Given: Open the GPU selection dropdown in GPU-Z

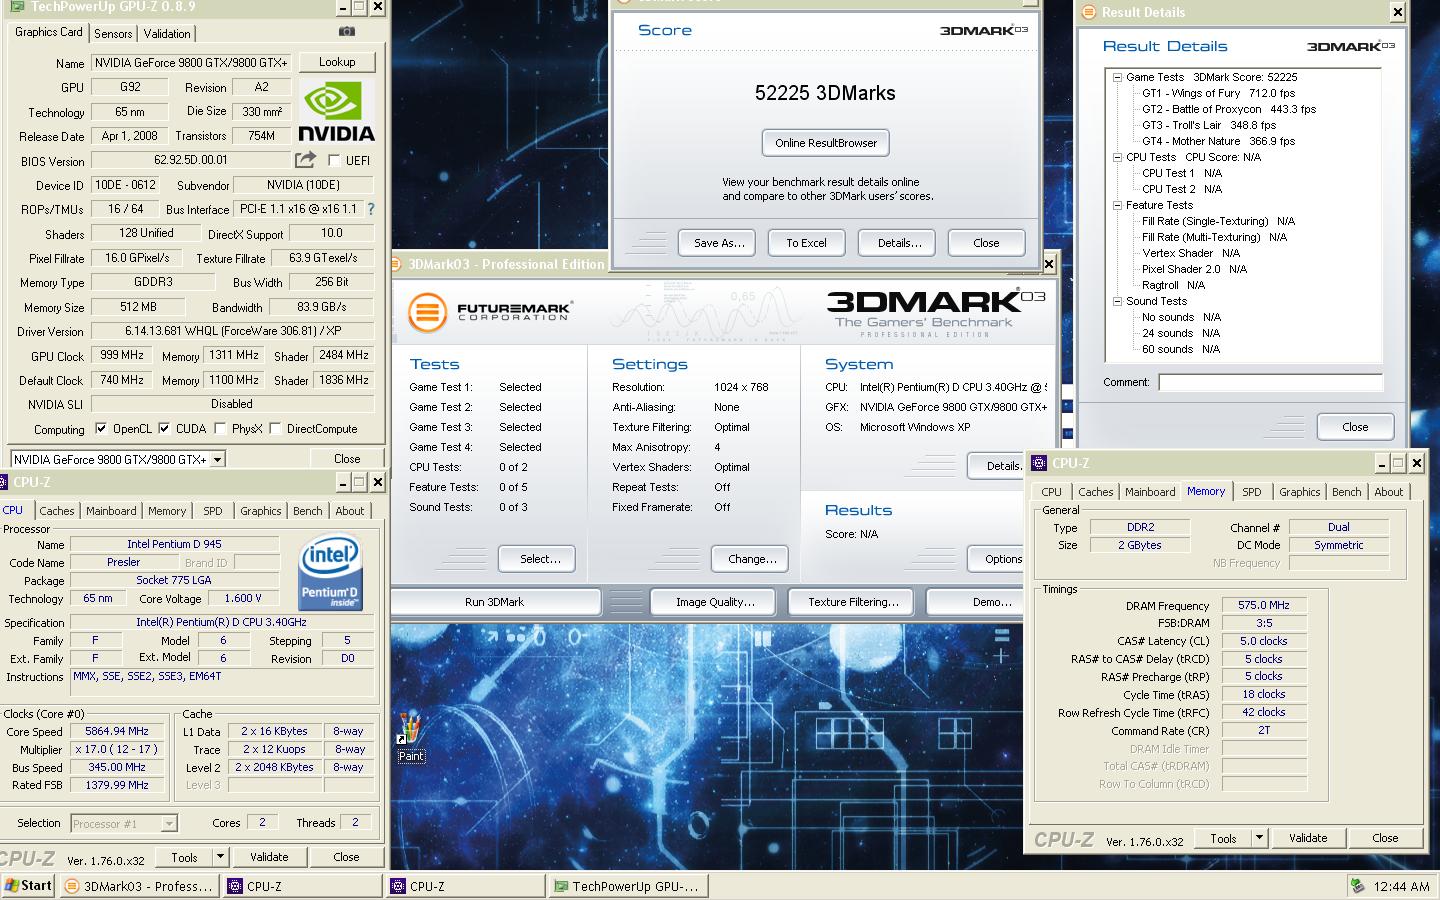Looking at the screenshot, I should click(217, 459).
